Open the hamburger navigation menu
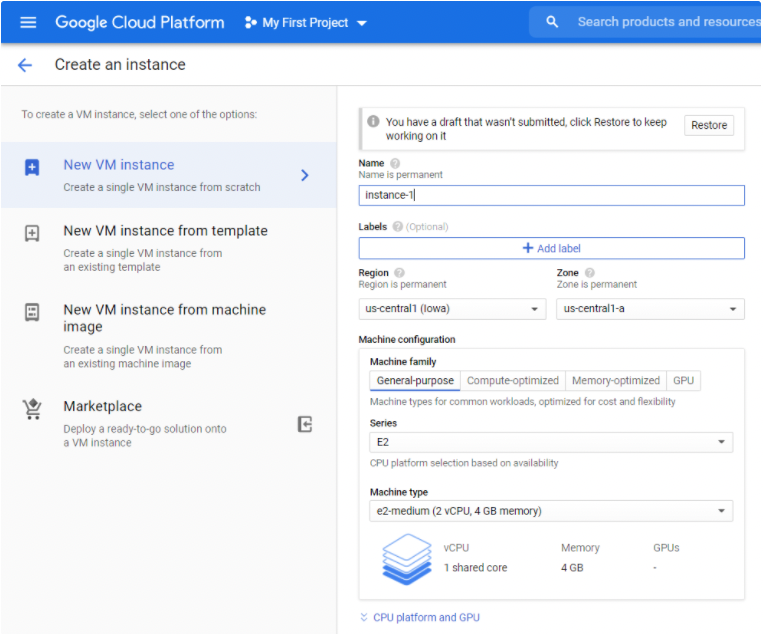Viewport: 763px width, 634px height. click(28, 22)
